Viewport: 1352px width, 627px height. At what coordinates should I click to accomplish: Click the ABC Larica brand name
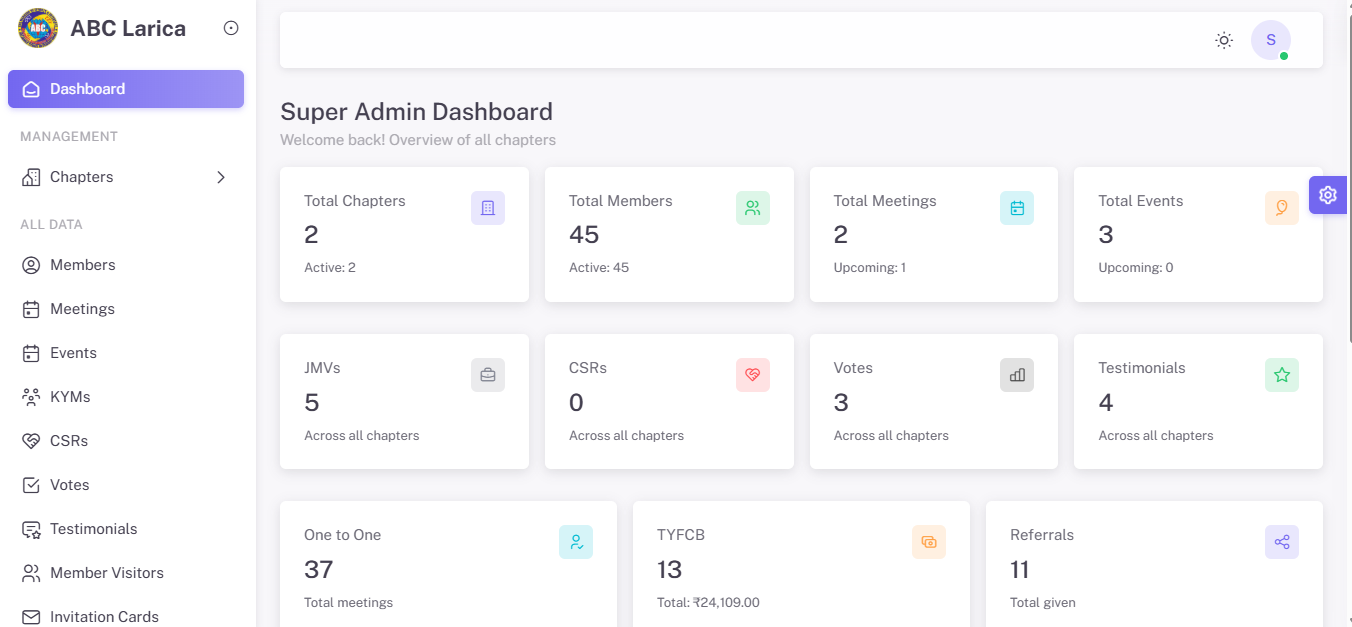[128, 29]
